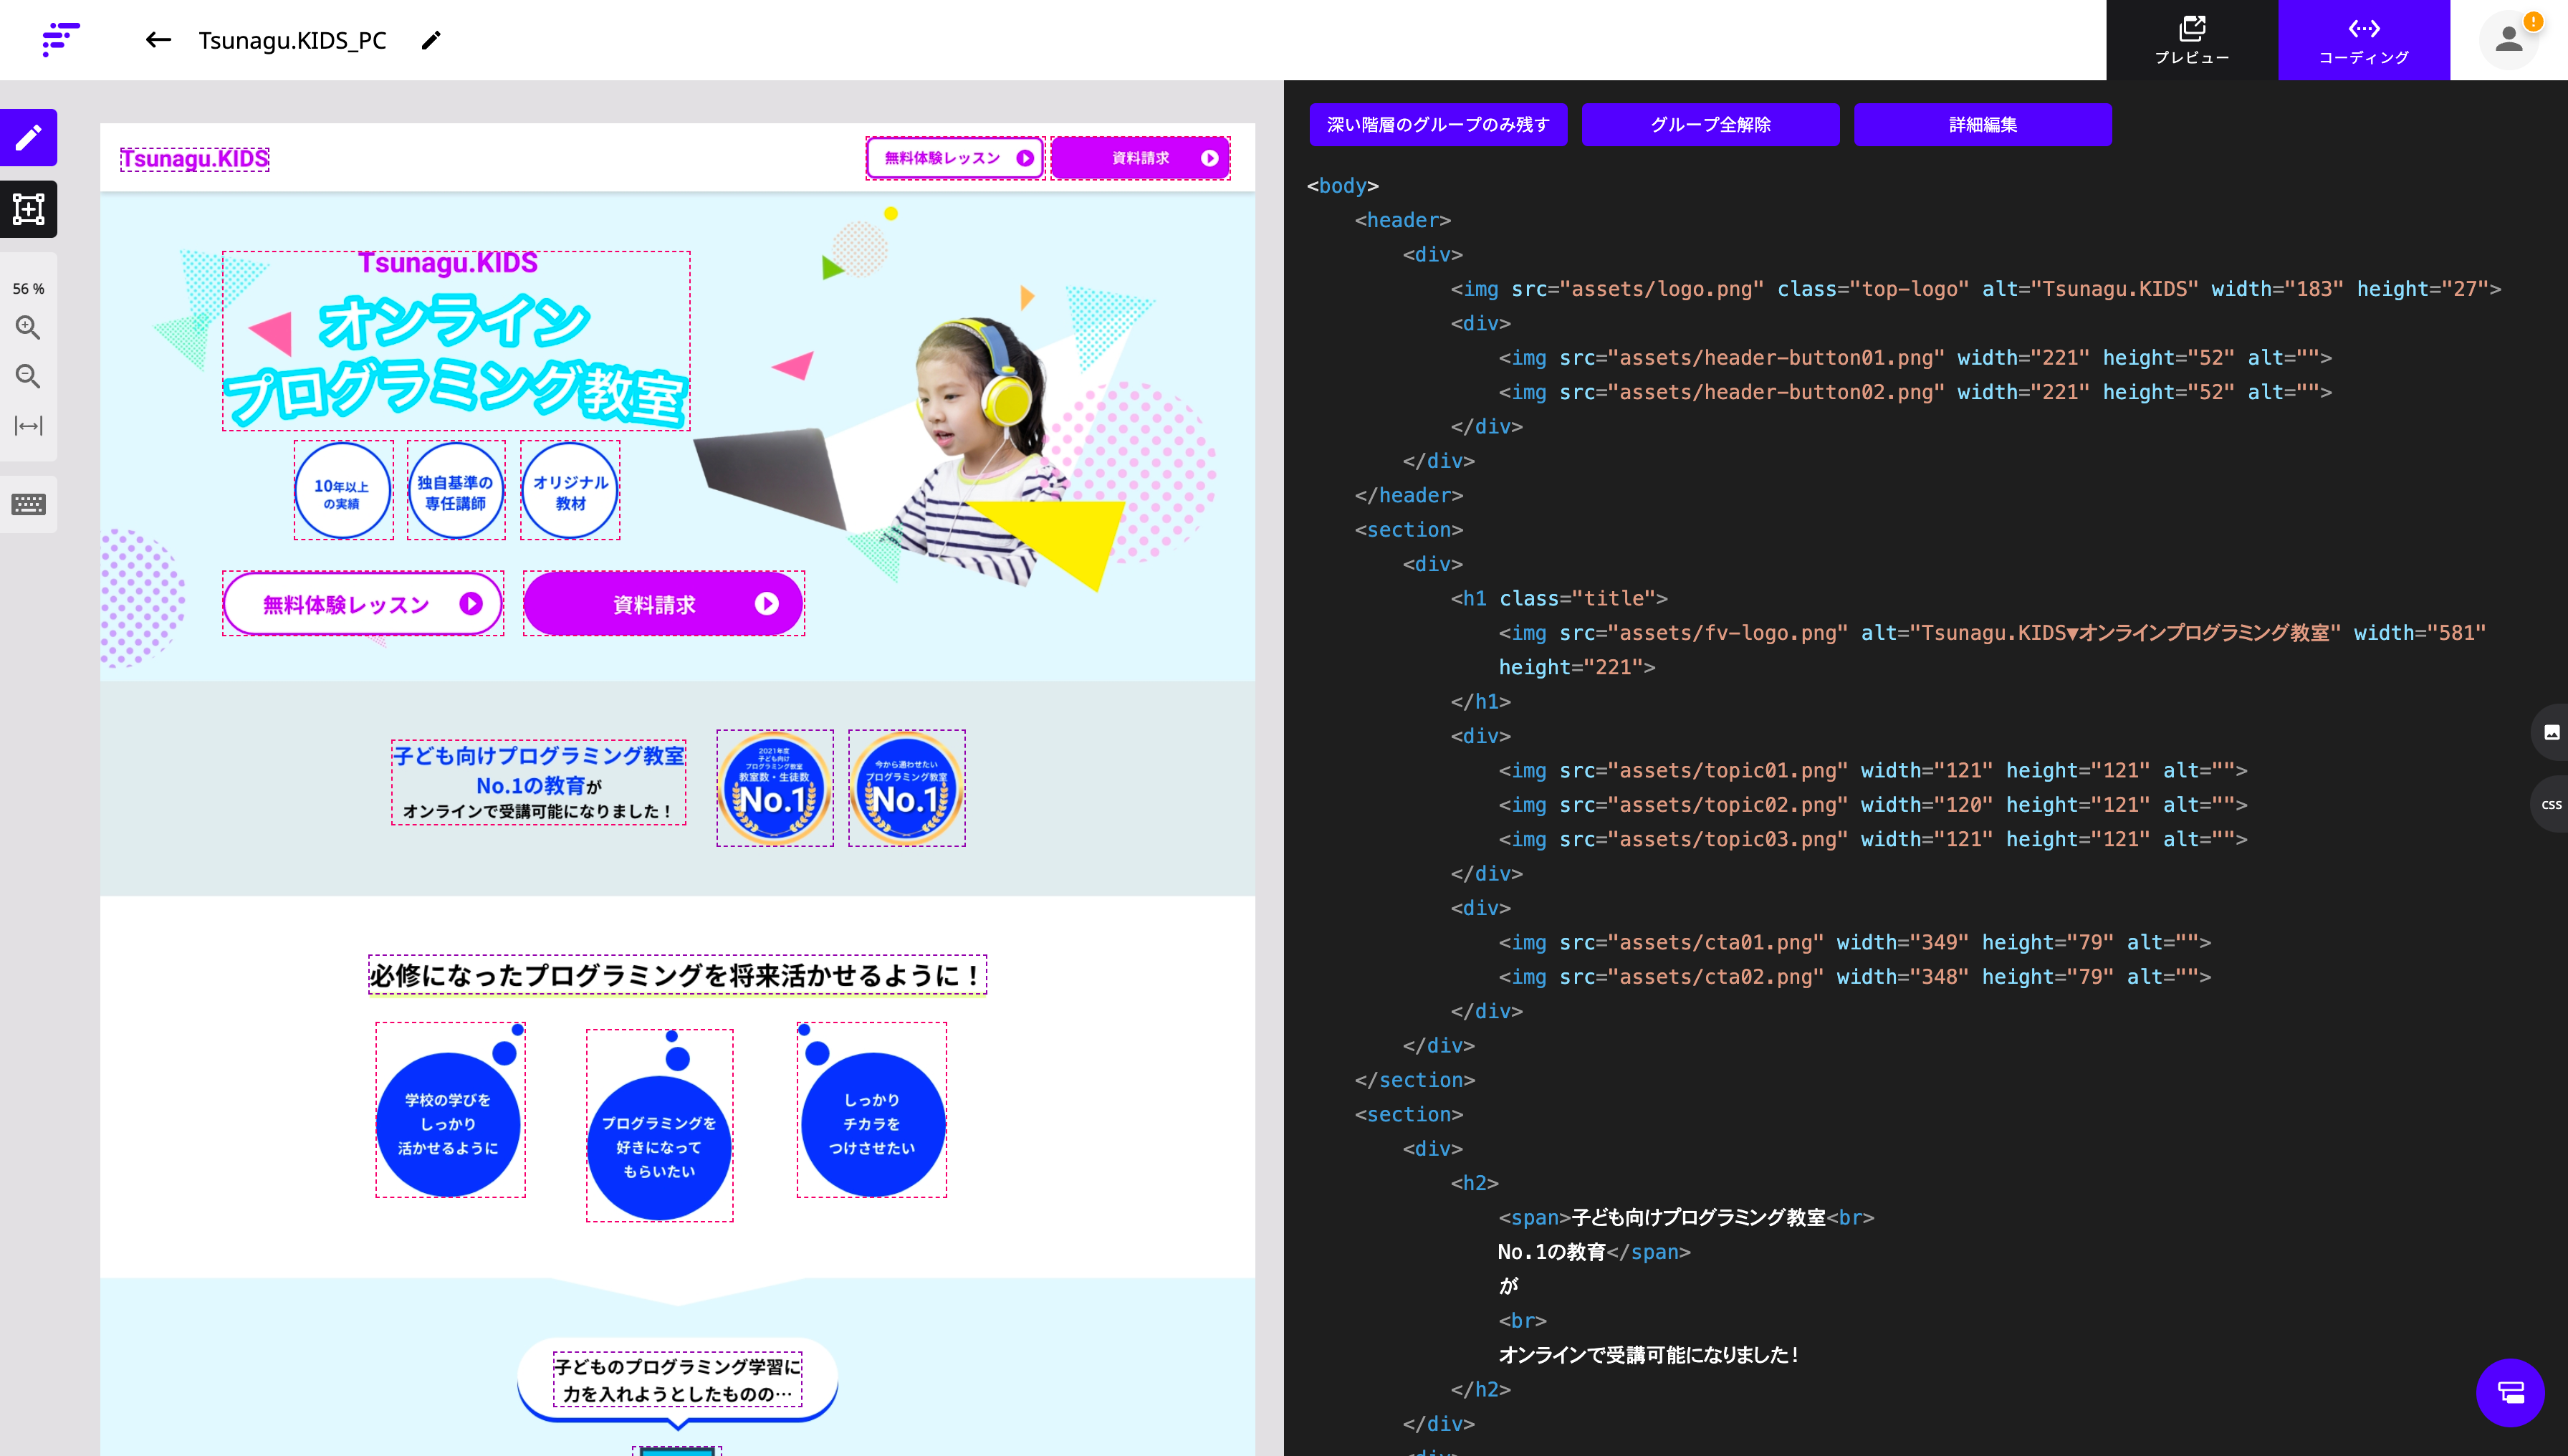This screenshot has height=1456, width=2568.
Task: Open keyboard shortcuts via the keyboard icon
Action: coord(28,505)
